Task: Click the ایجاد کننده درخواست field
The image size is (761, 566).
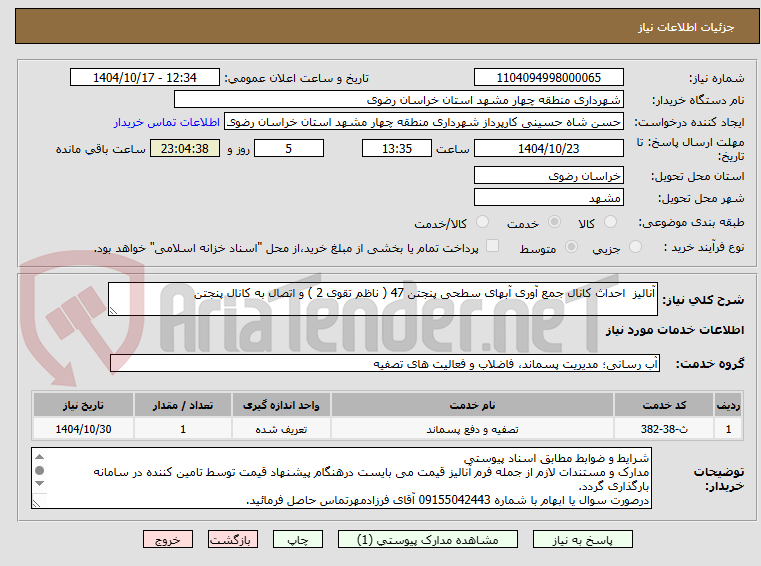Action: pyautogui.click(x=424, y=122)
